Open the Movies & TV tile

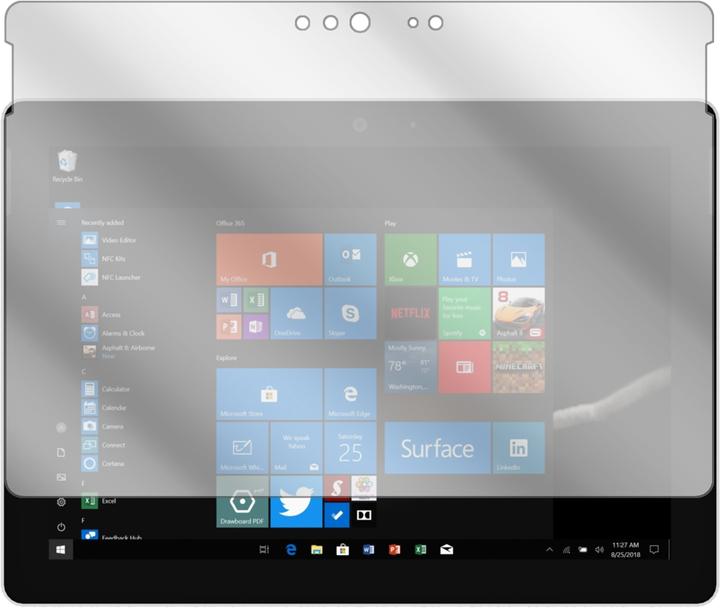pos(465,259)
